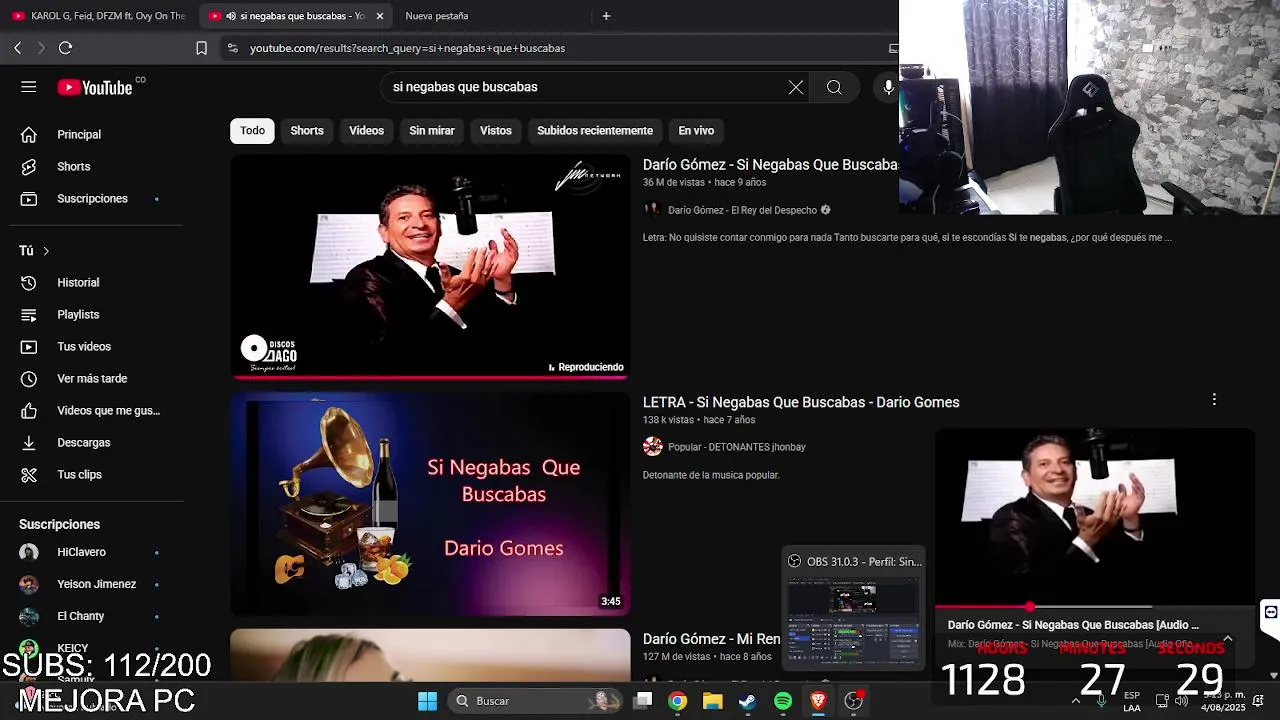The width and height of the screenshot is (1280, 720).
Task: Close the si negabas que buscabas tab
Action: pyautogui.click(x=380, y=16)
